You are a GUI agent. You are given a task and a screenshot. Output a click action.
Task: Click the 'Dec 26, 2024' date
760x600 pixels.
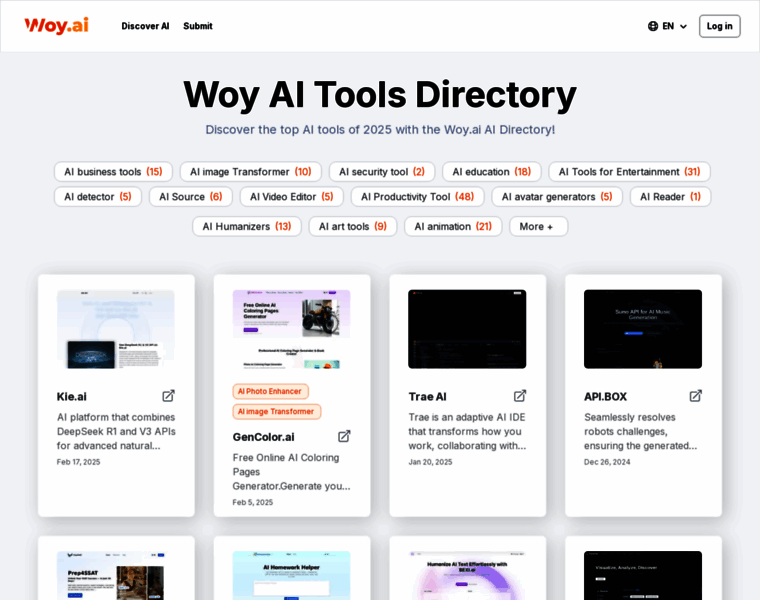607,462
